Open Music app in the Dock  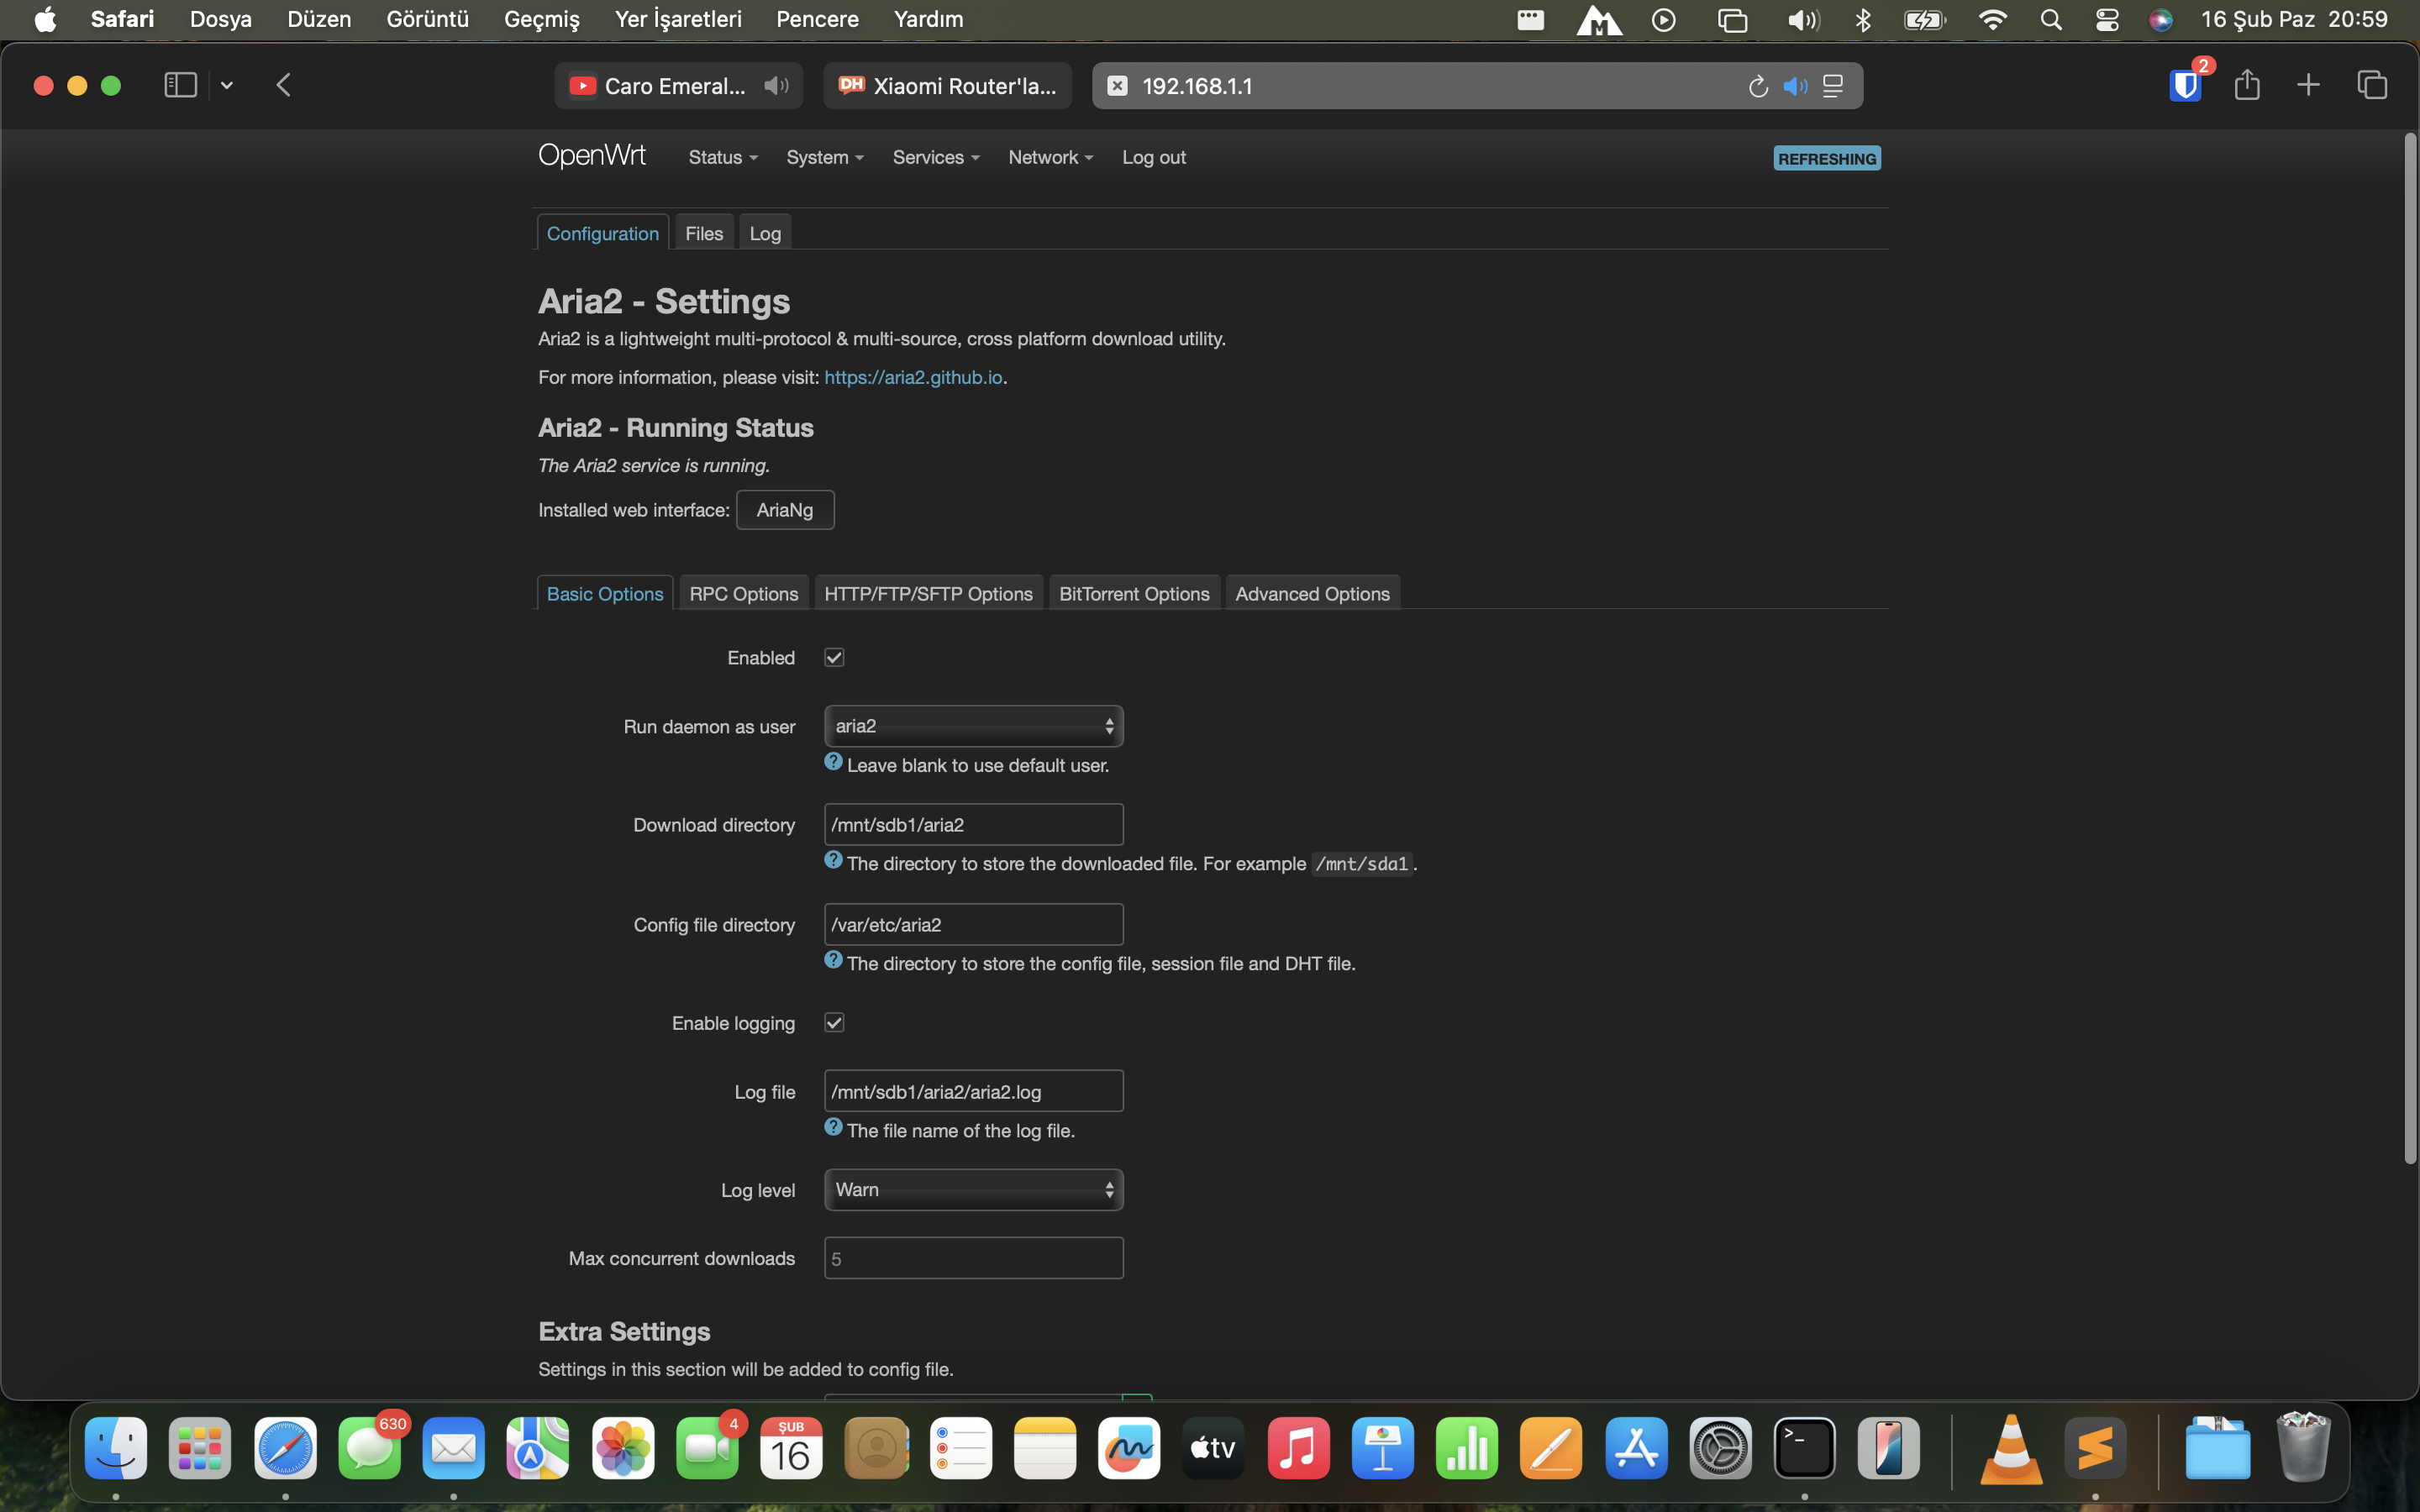coord(1298,1447)
